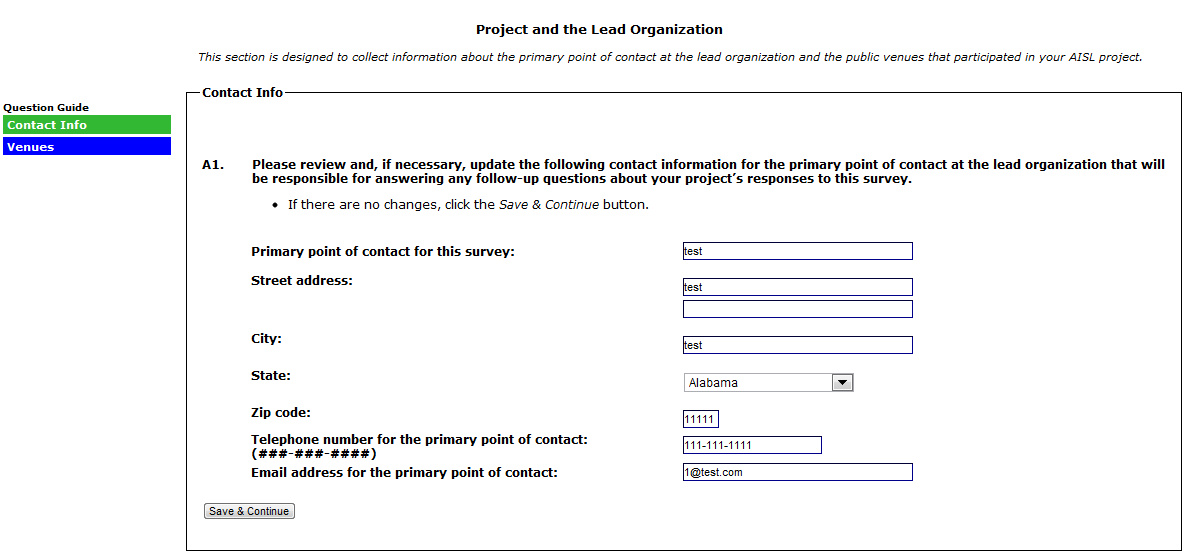This screenshot has height=559, width=1191.
Task: Click the italic 'Save & Continue' instruction text
Action: coord(548,205)
